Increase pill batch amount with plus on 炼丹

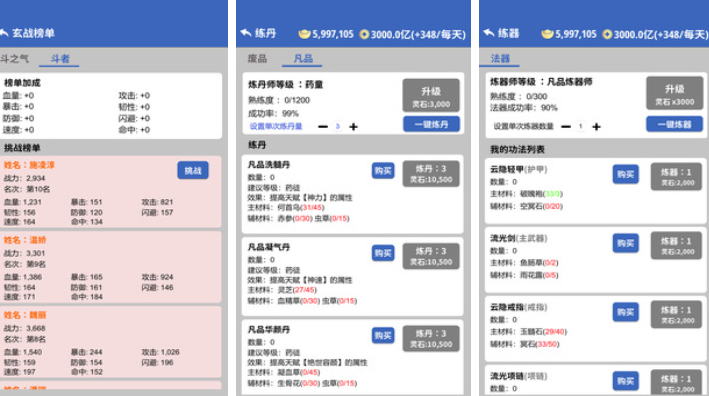pos(354,127)
